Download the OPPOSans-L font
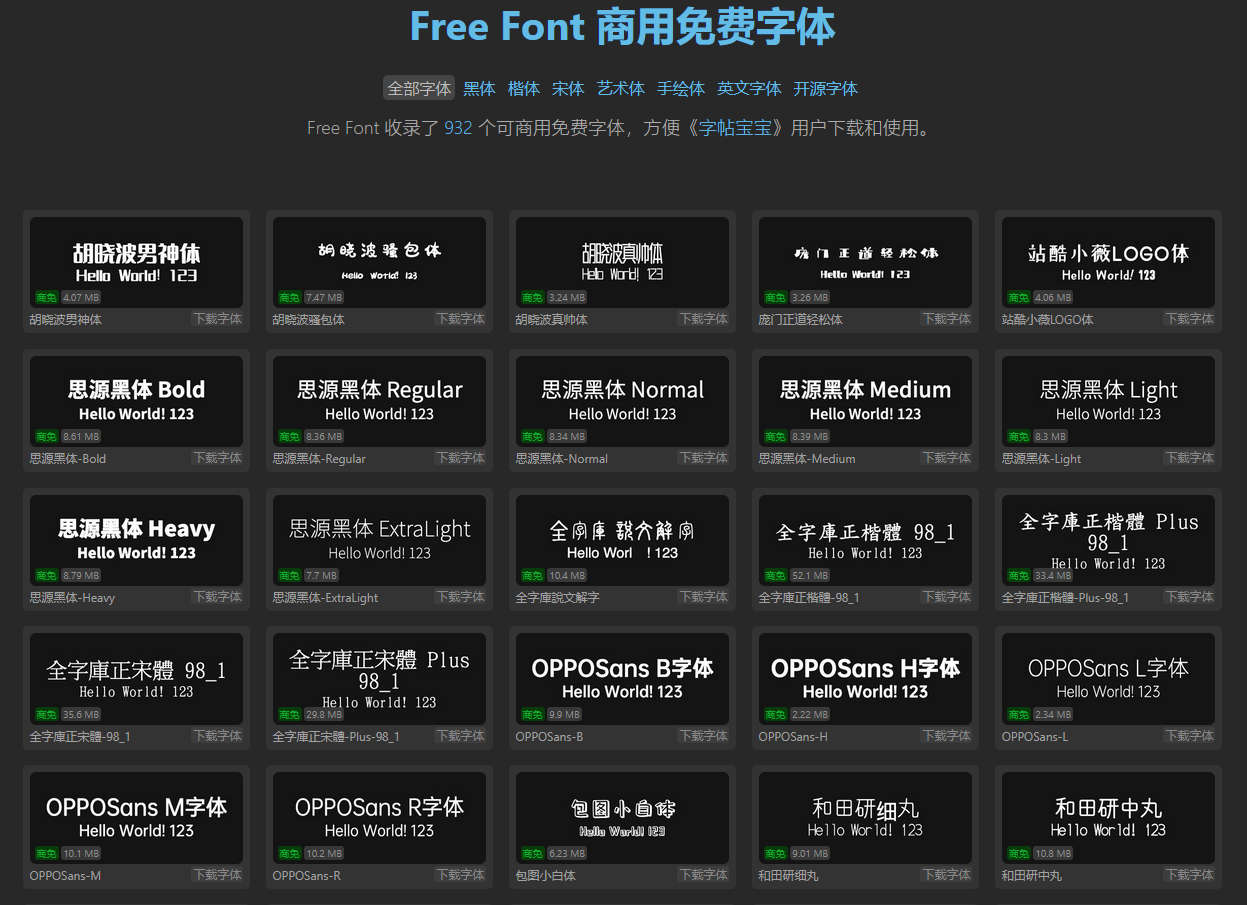The image size is (1247, 905). click(1189, 736)
